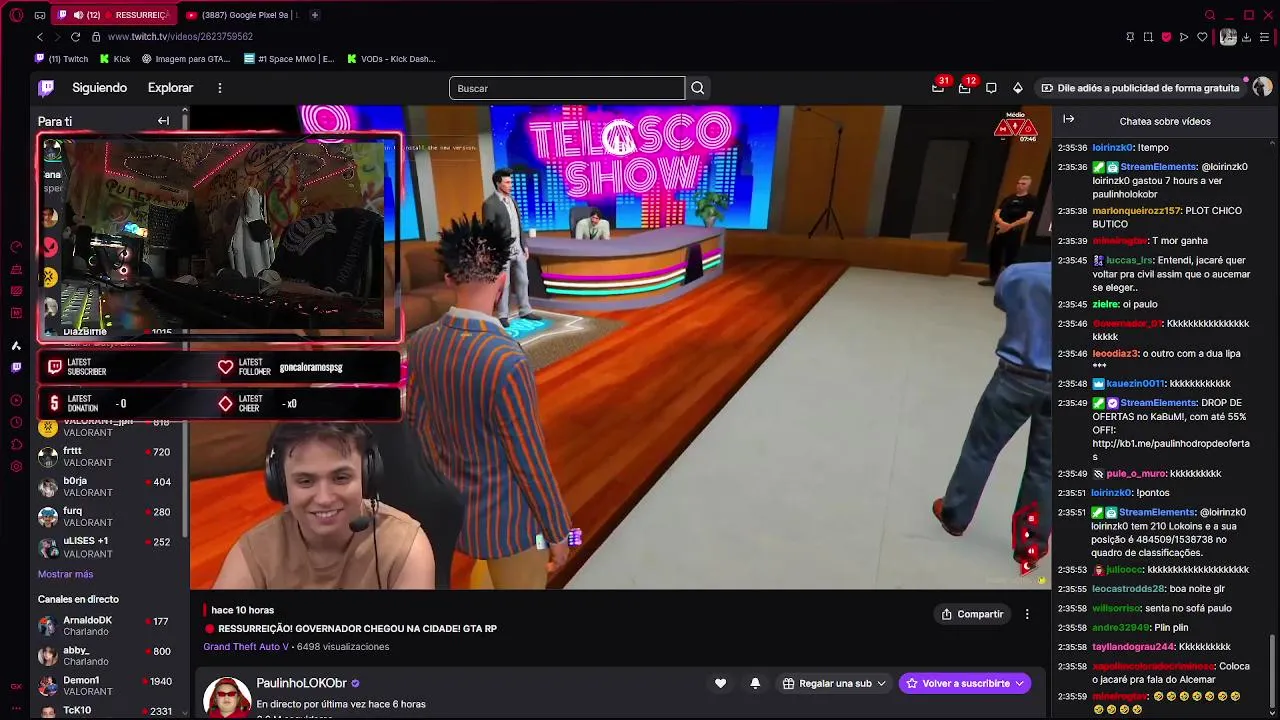Open furq VALORANT channel in sidebar
Screen dimensions: 1280x720
108,516
